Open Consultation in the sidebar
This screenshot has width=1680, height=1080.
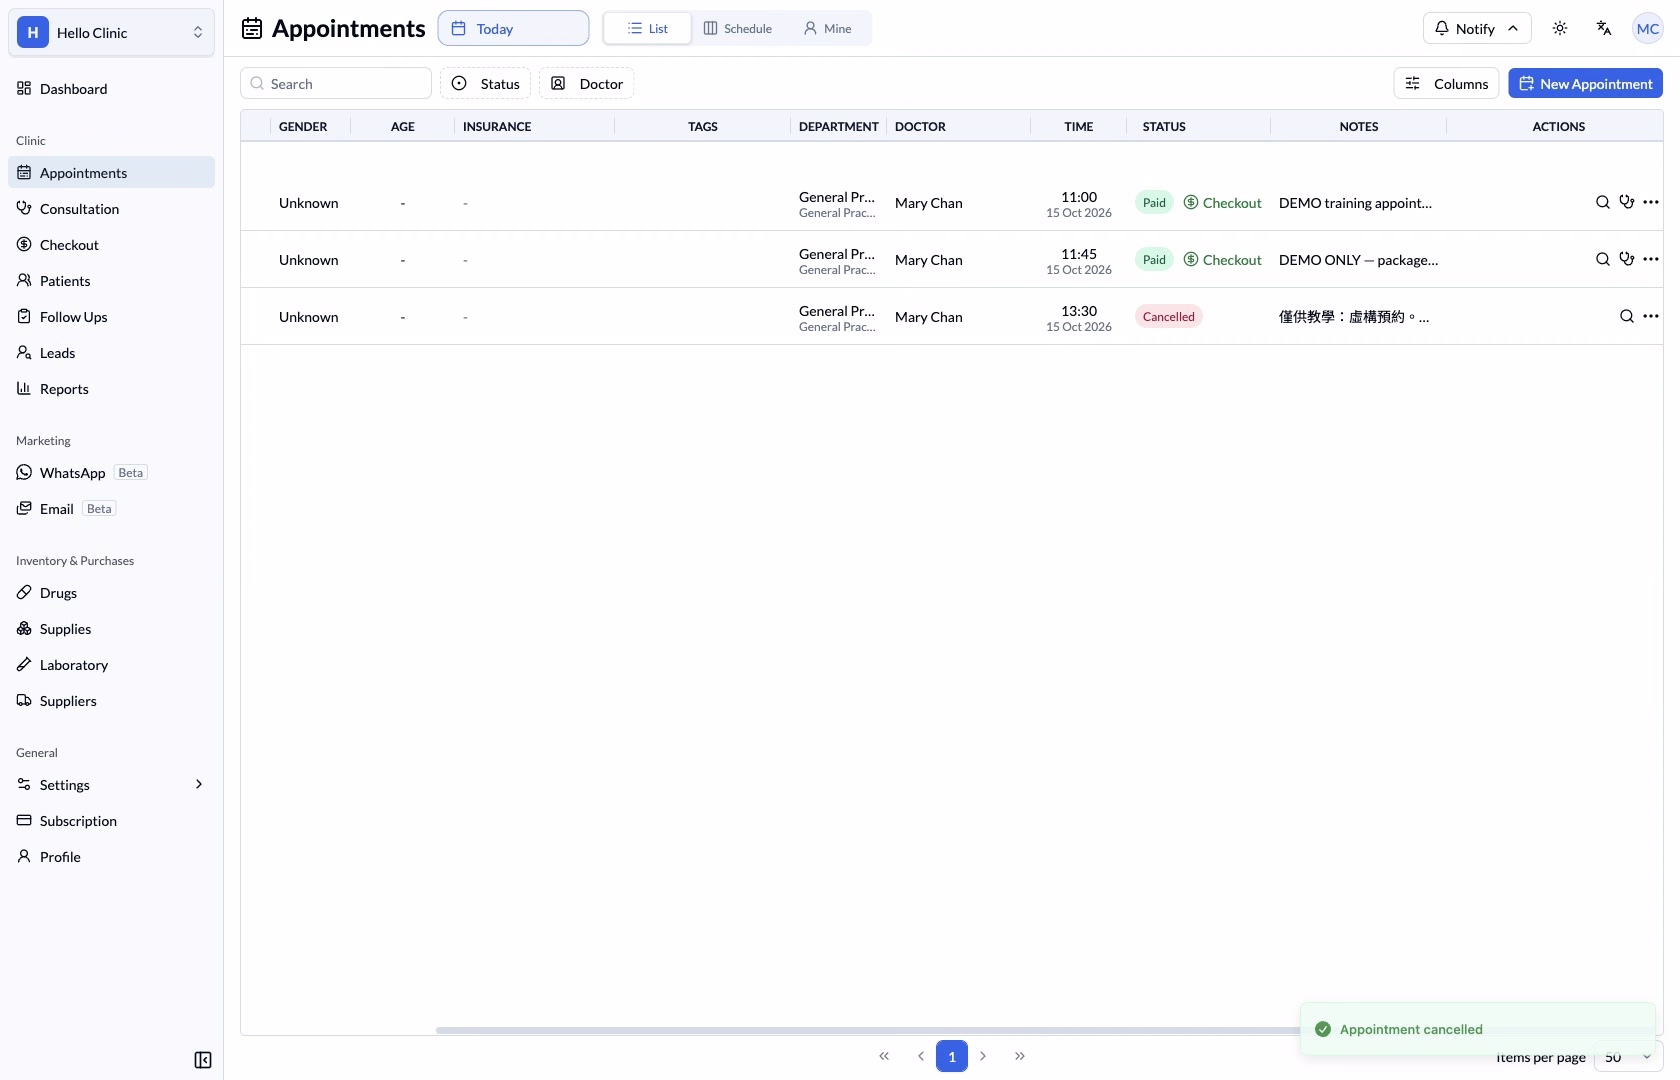[x=111, y=208]
